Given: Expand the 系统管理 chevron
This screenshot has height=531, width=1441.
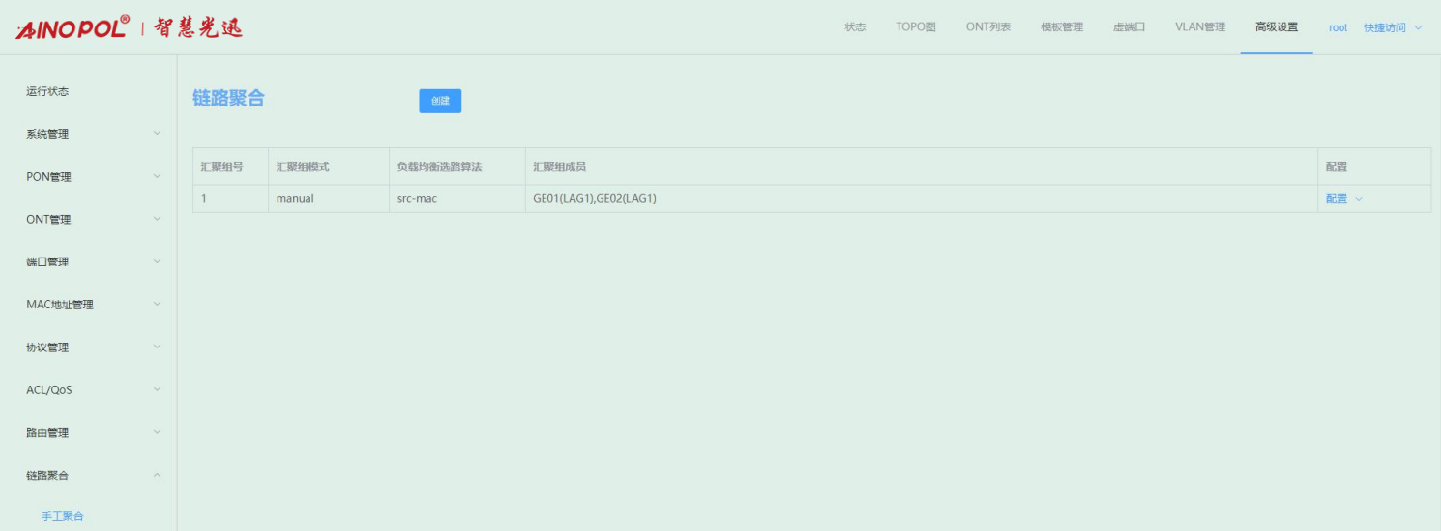Looking at the screenshot, I should [x=157, y=134].
